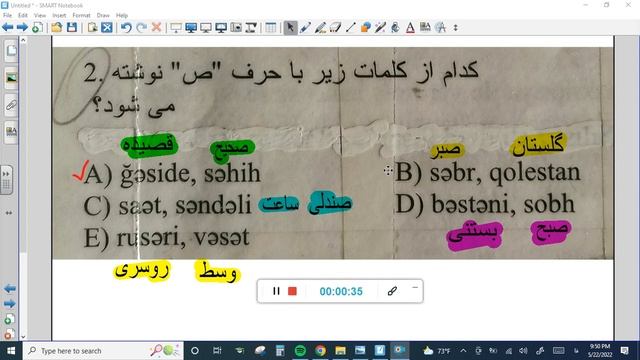The image size is (640, 360).
Task: Click the weather 73°F taskbar widget
Action: pos(436,351)
